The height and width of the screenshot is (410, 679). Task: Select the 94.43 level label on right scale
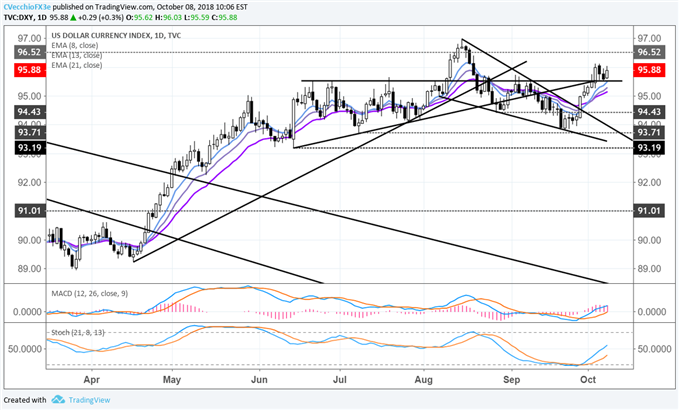[x=649, y=112]
